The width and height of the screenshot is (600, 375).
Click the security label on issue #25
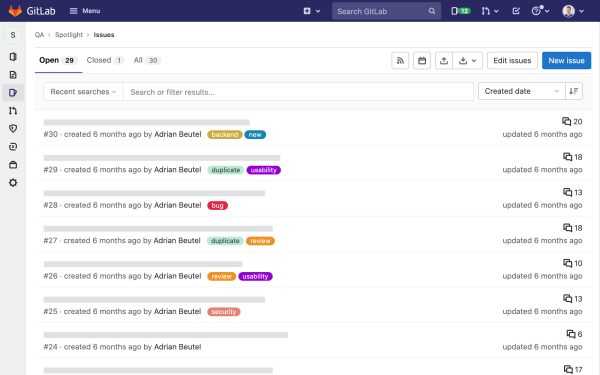point(224,312)
